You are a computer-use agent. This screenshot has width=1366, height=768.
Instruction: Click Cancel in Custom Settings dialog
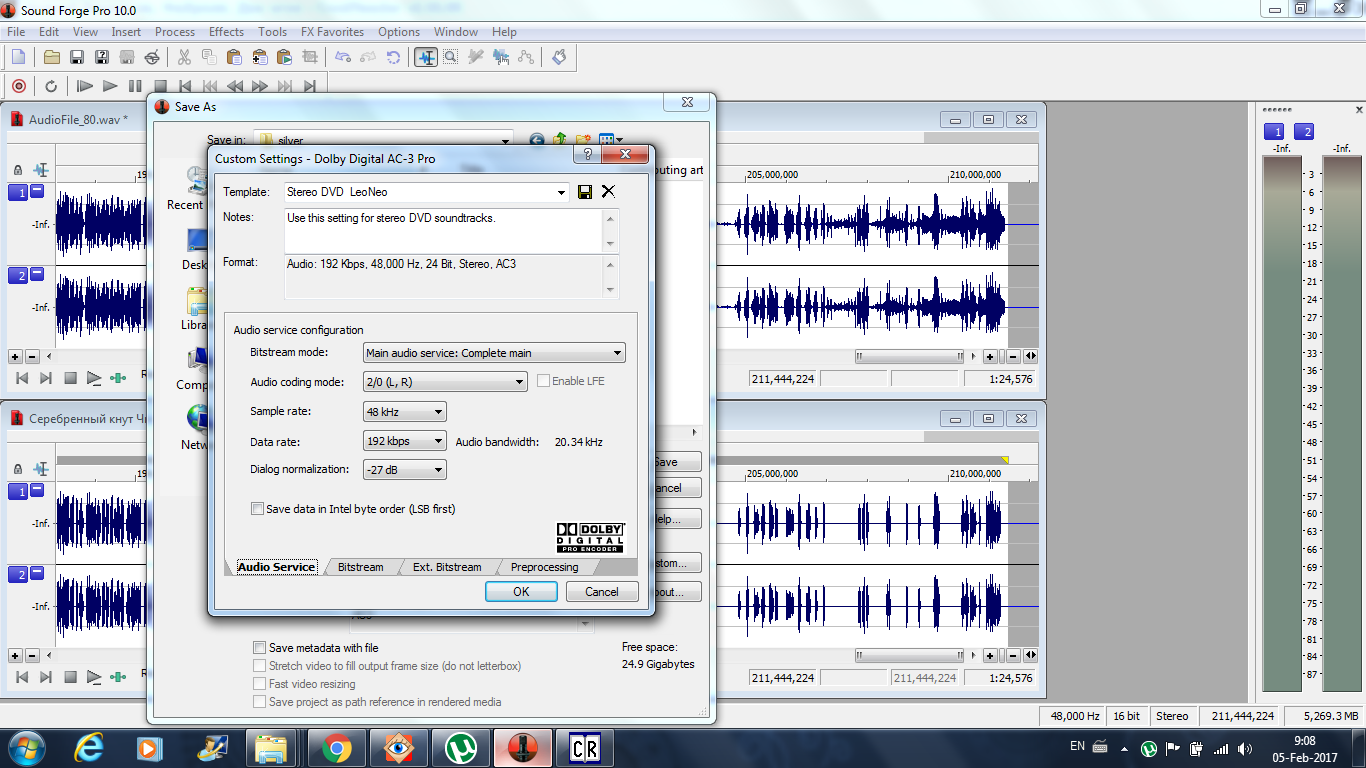coord(602,592)
